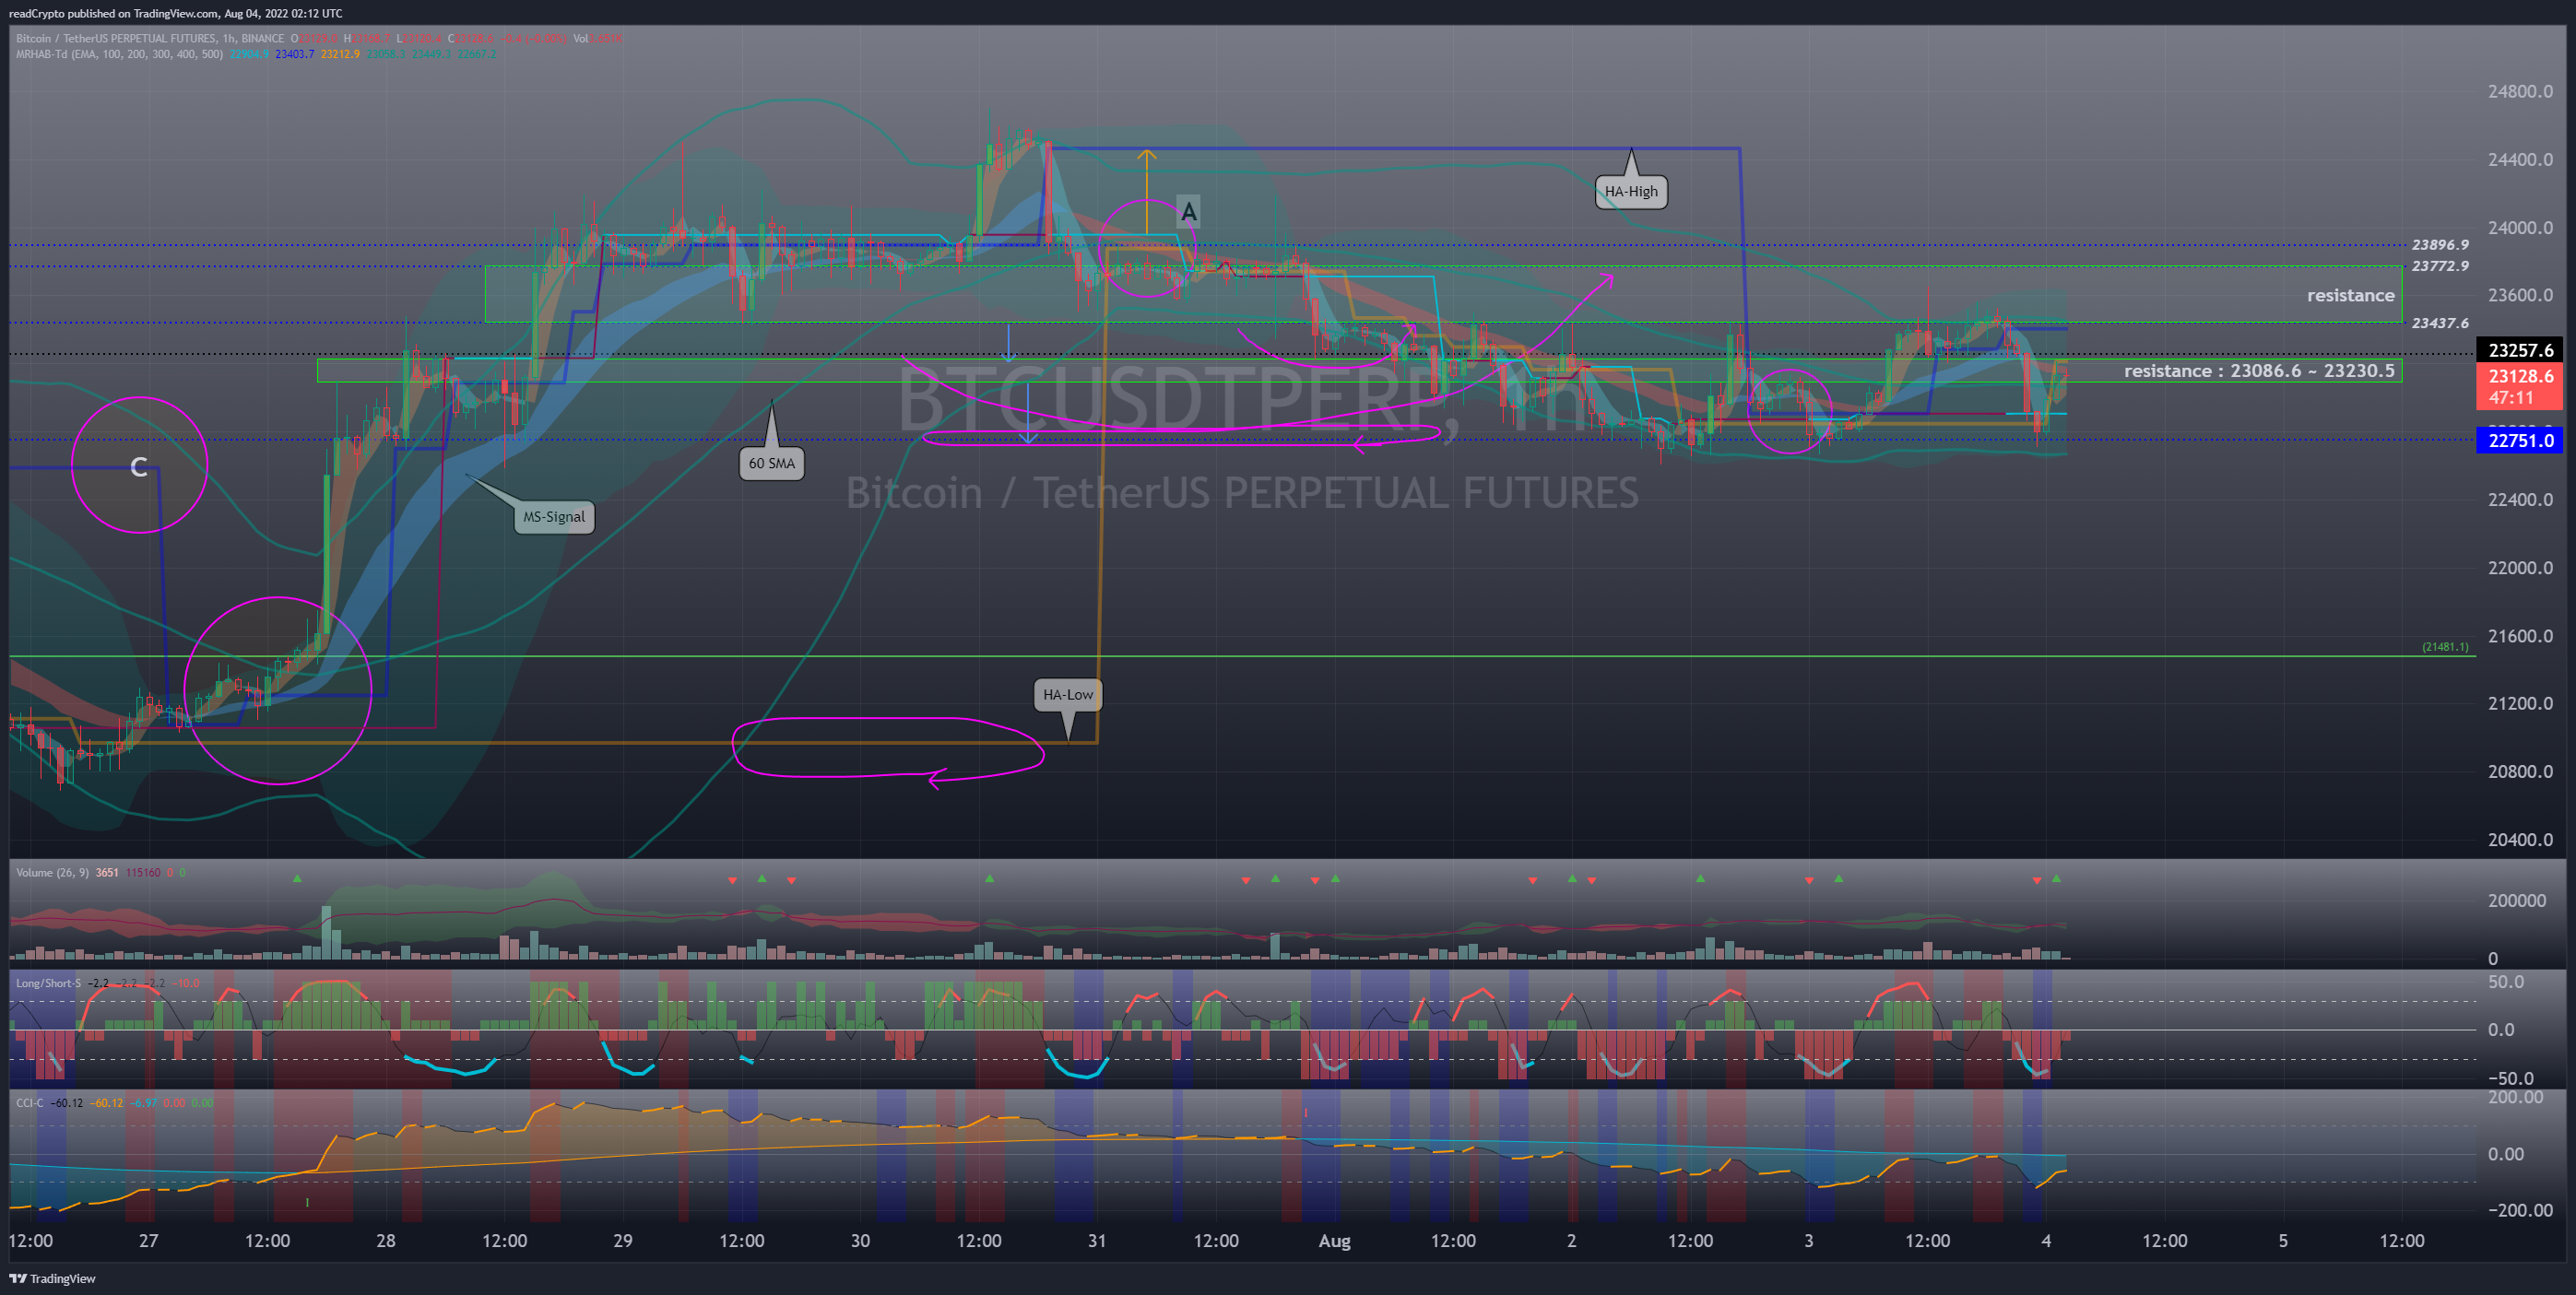Click the -50.0 Long/Short axis label
This screenshot has height=1295, width=2576.
2511,1078
